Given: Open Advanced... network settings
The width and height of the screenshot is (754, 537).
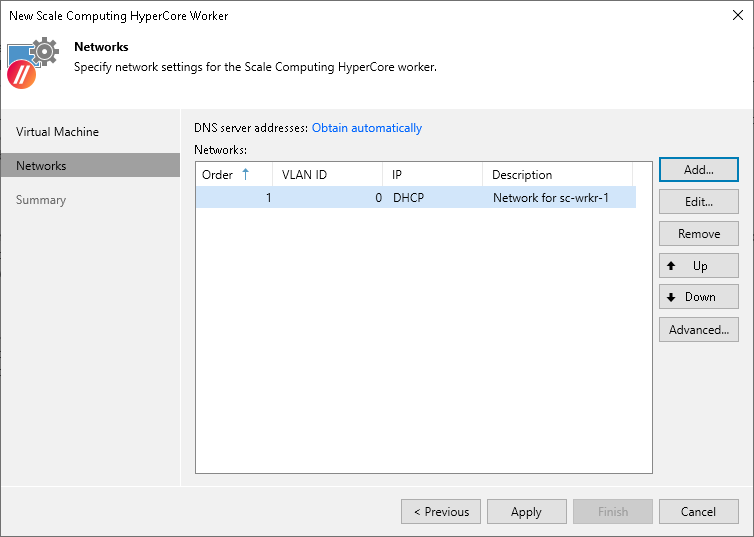Looking at the screenshot, I should 698,330.
